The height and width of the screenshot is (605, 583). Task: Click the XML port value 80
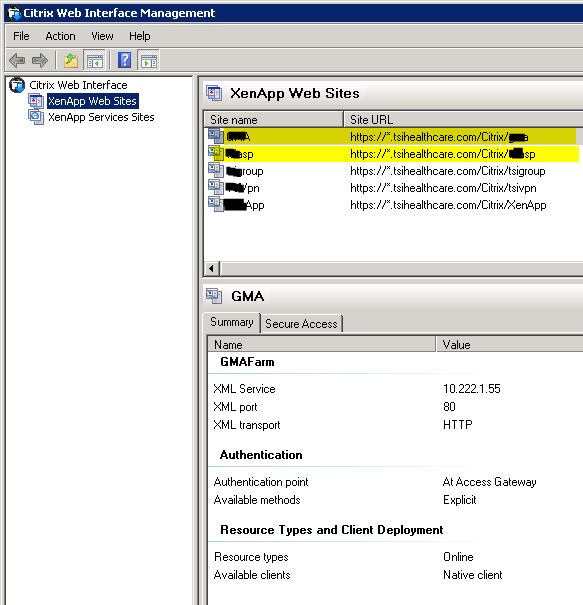pyautogui.click(x=449, y=407)
